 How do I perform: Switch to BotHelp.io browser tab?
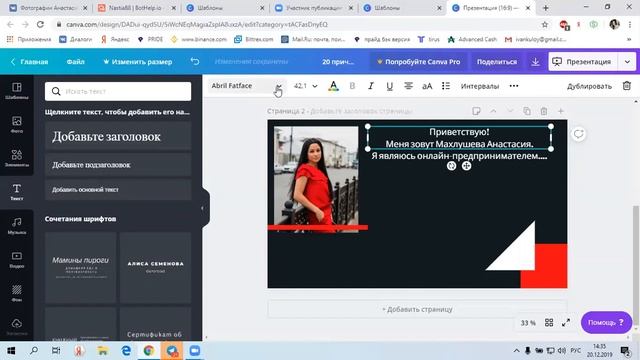137,8
